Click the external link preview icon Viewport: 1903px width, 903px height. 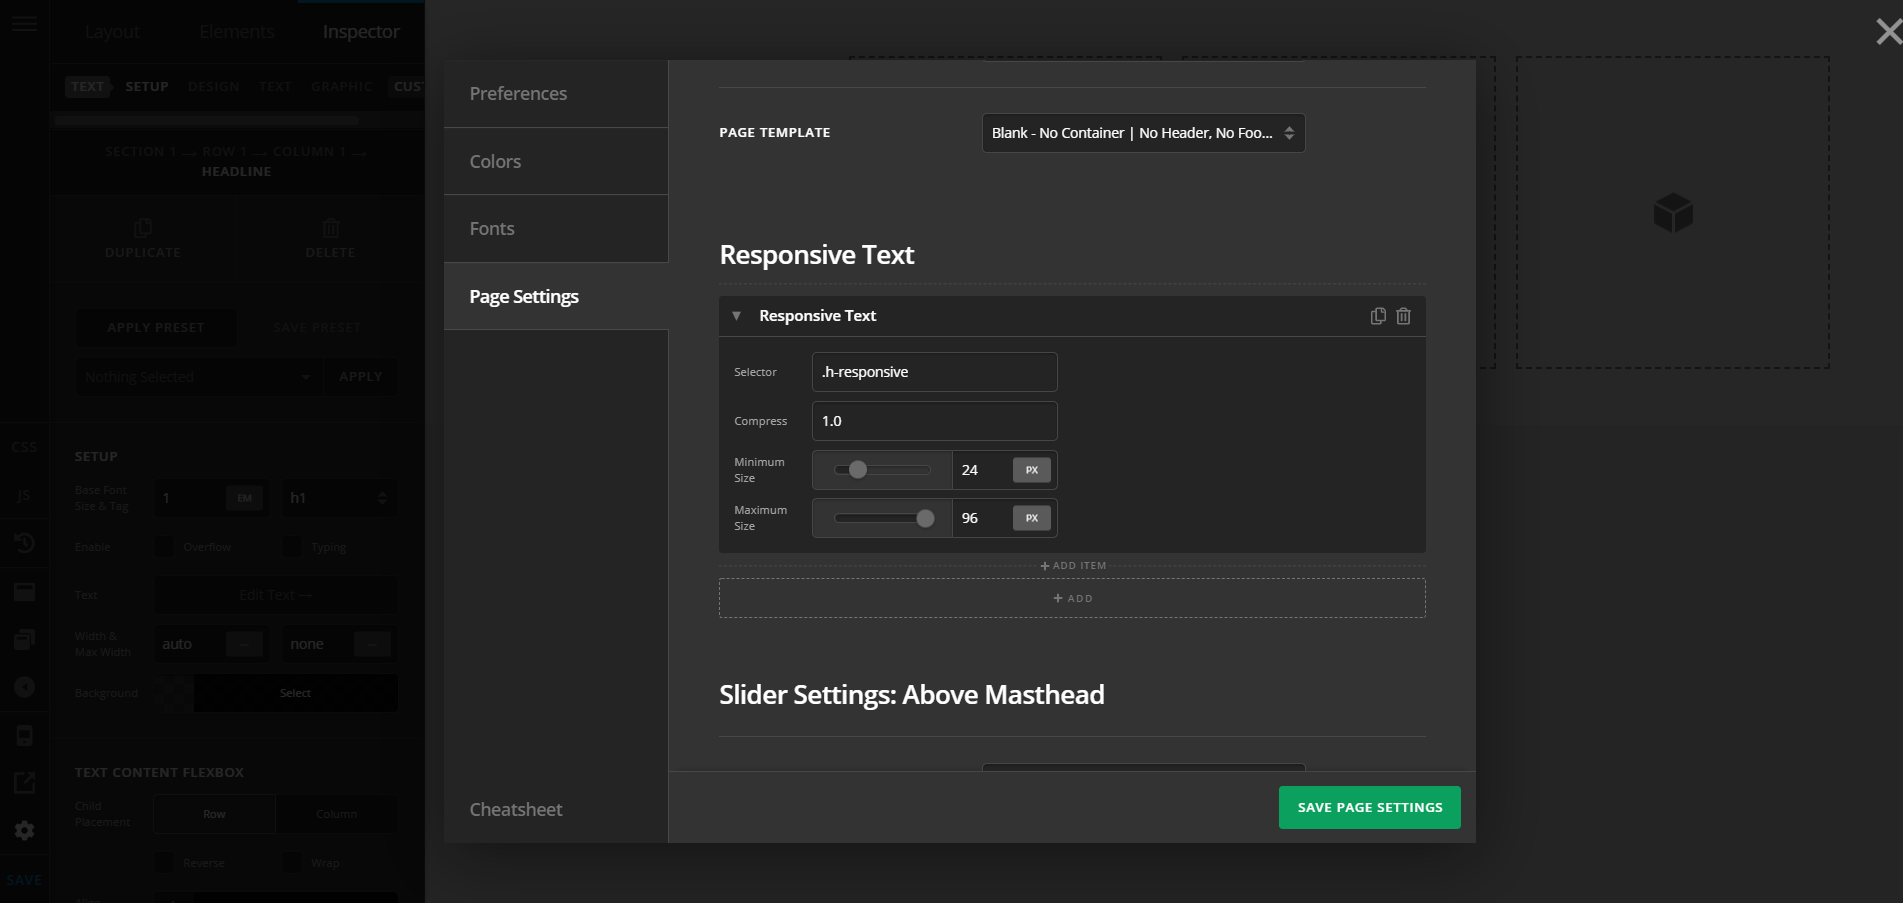(24, 783)
